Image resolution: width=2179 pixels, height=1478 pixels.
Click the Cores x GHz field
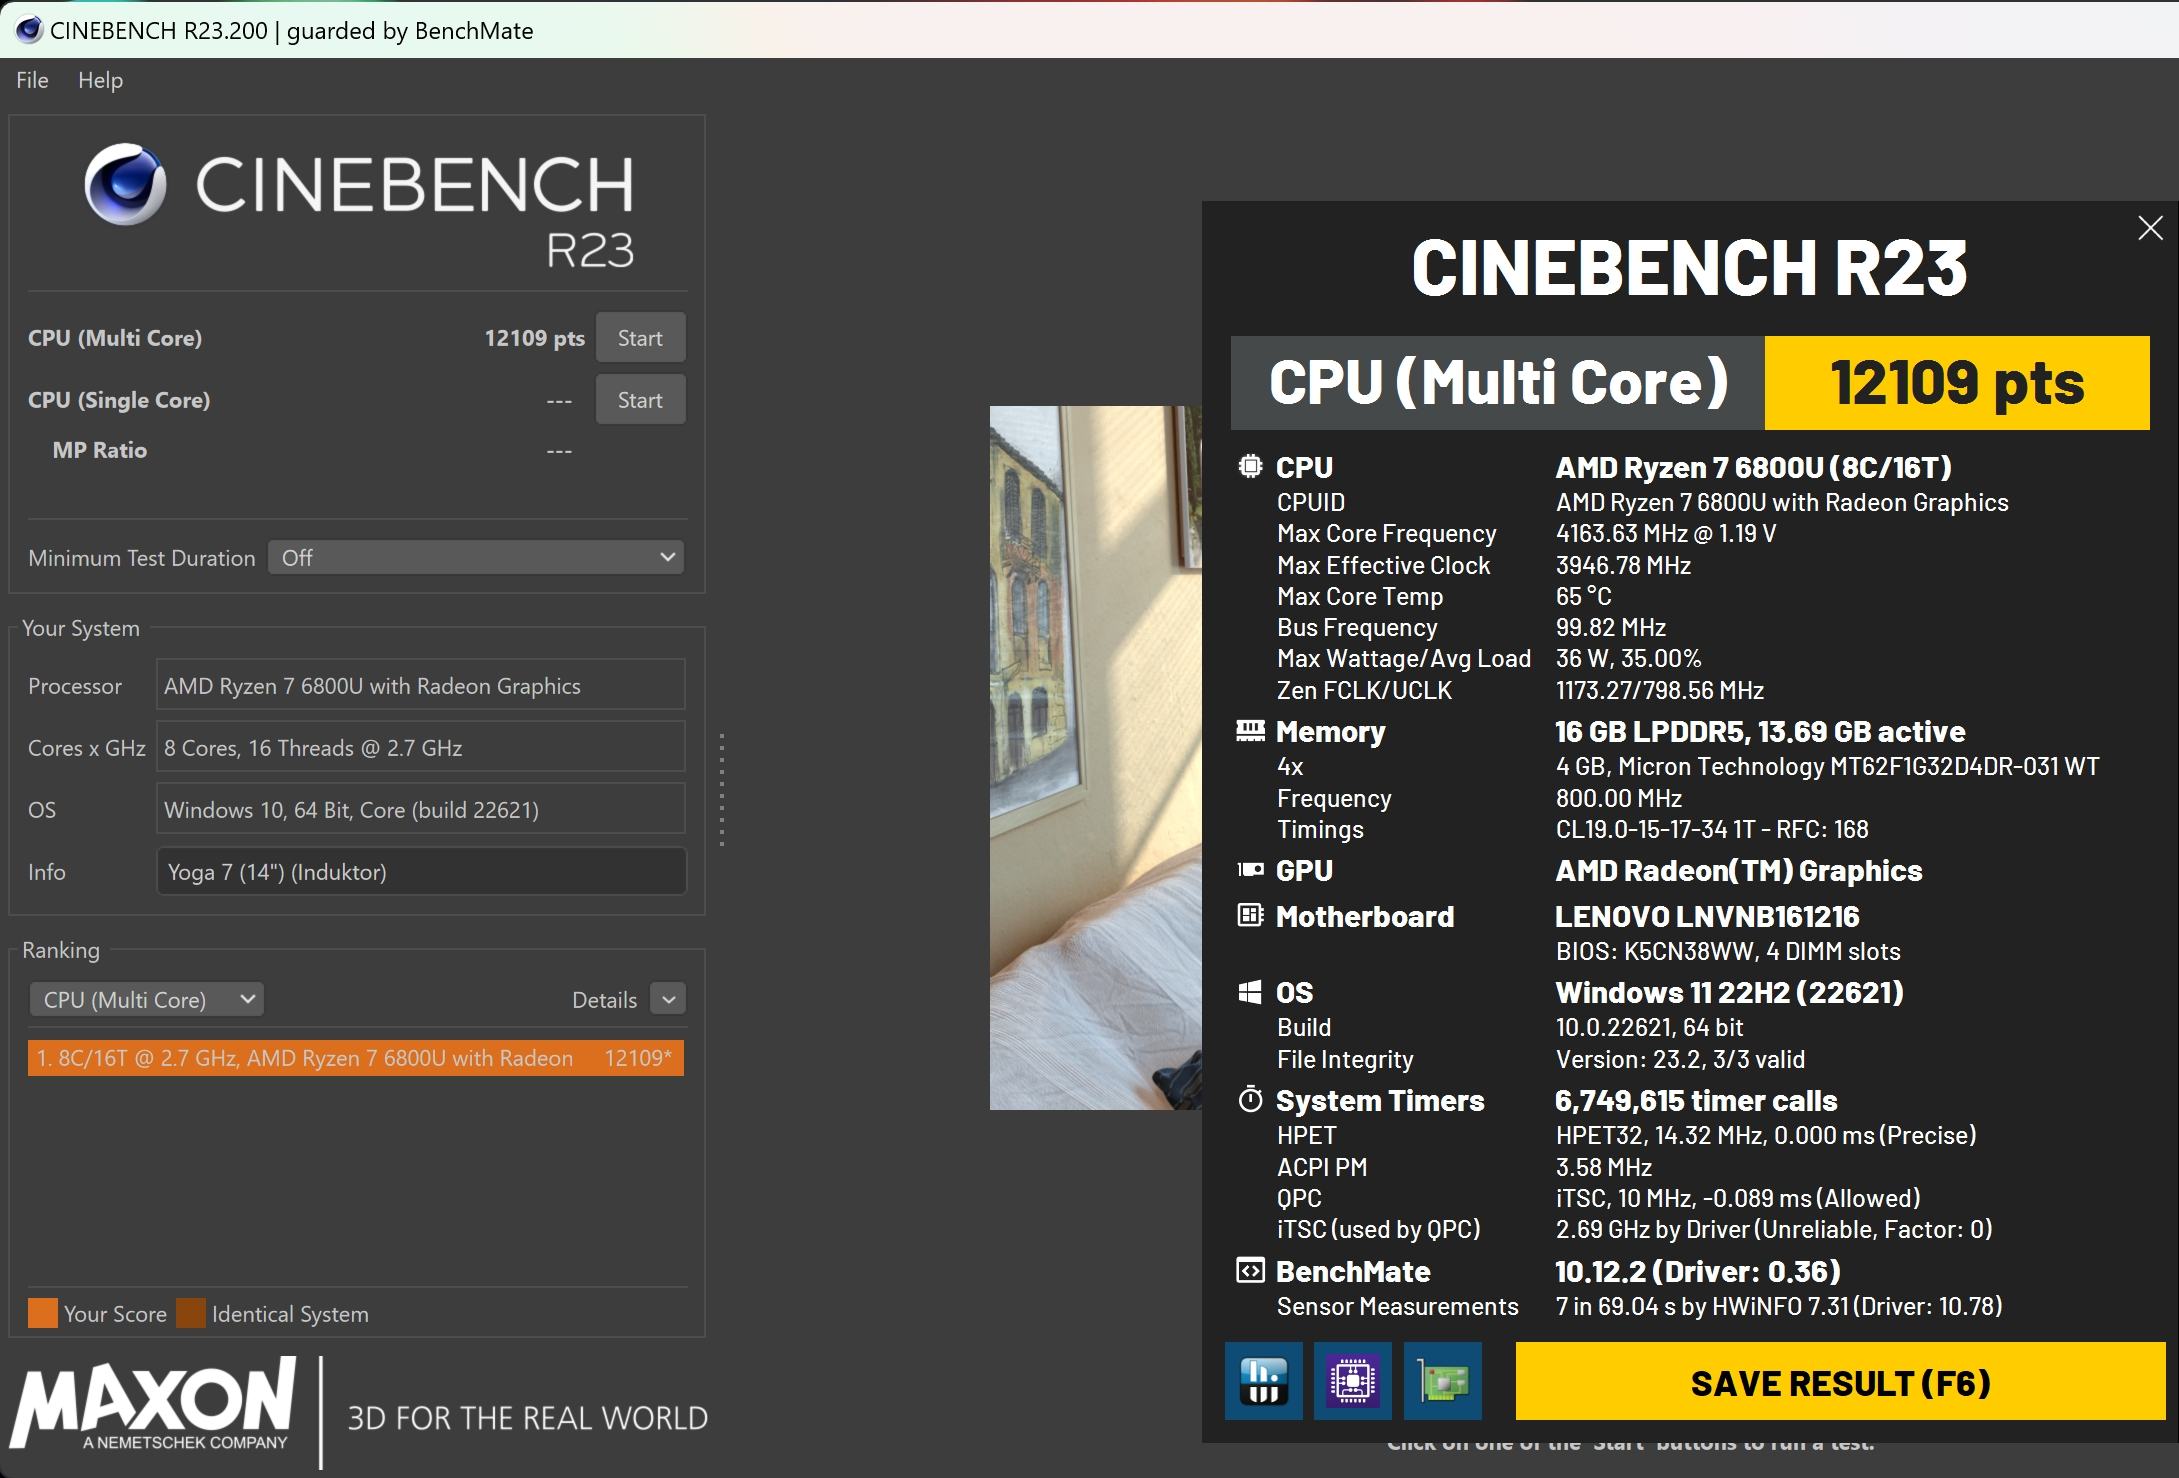pos(421,748)
